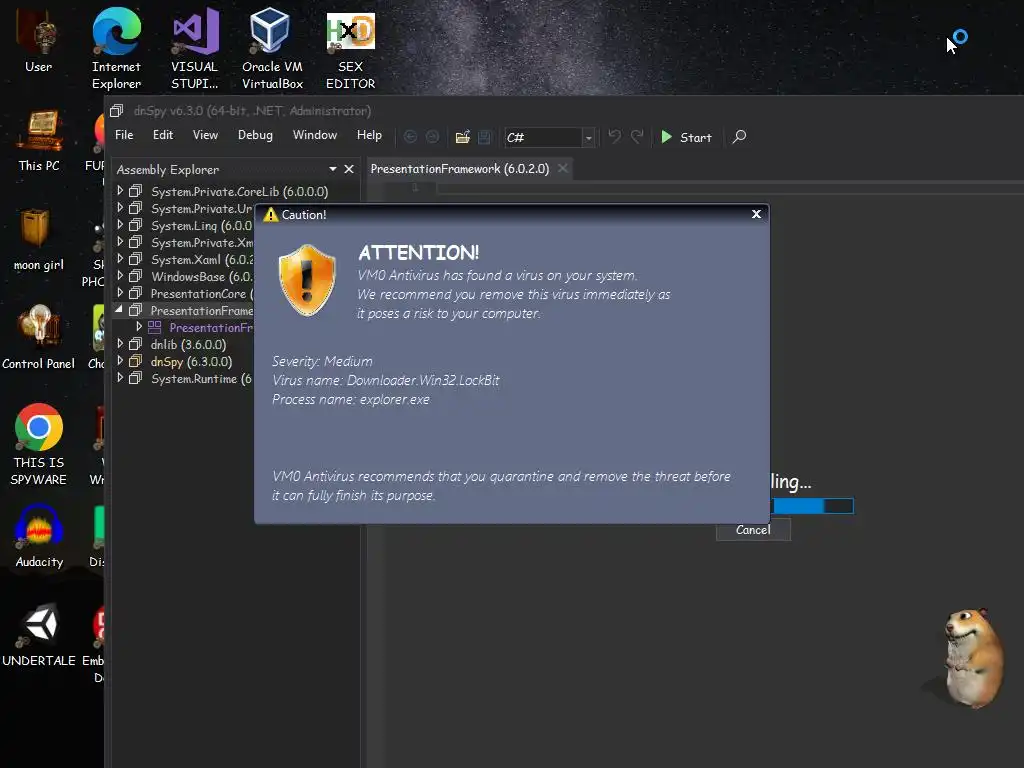Open Oracle VM VirtualBox shortcut
The height and width of the screenshot is (768, 1024).
pyautogui.click(x=272, y=48)
